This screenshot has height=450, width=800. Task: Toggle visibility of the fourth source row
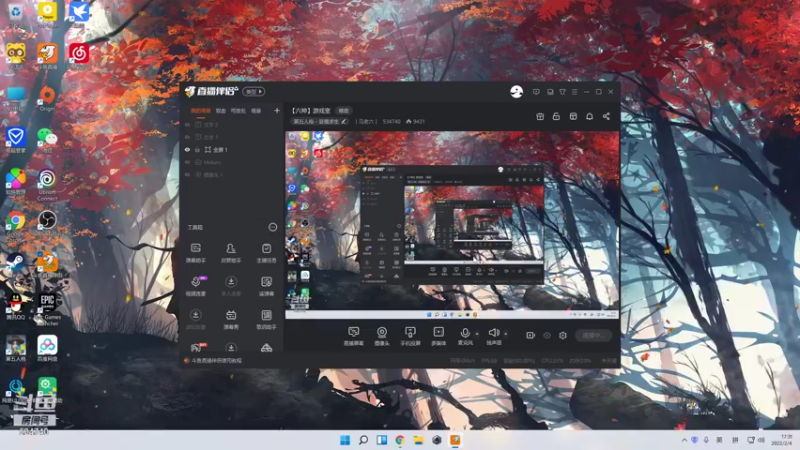coord(187,162)
